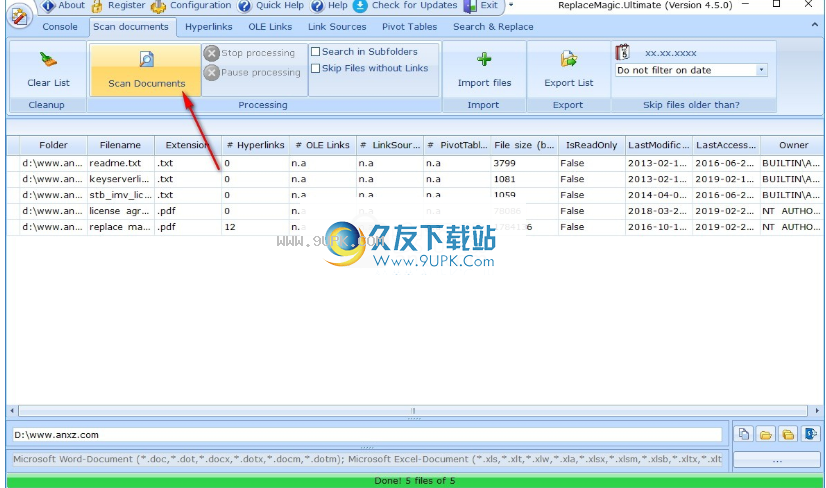Viewport: 826px width, 488px height.
Task: Click hyperlink count 12 cell
Action: pyautogui.click(x=255, y=227)
